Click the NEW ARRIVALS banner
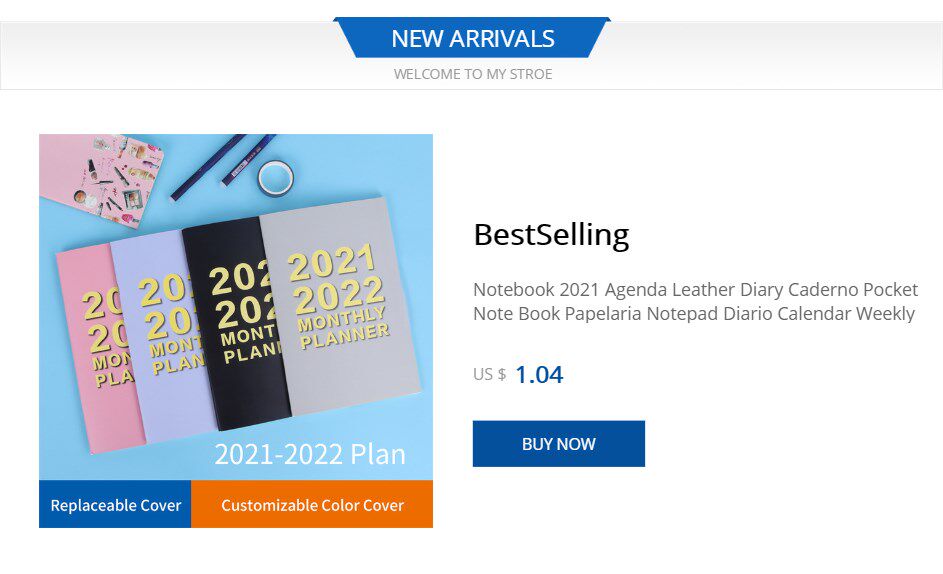The image size is (943, 574). pyautogui.click(x=472, y=39)
